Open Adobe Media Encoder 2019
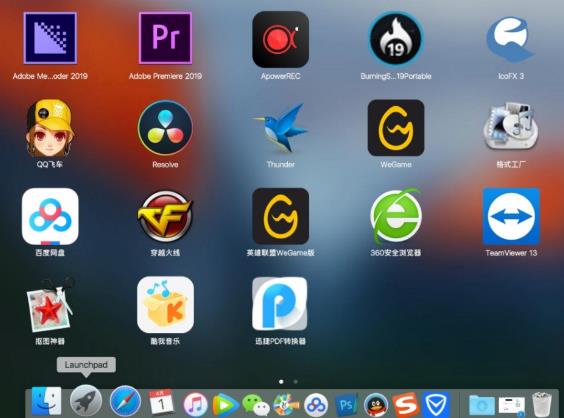Screen dimensions: 564x418 [x=50, y=38]
